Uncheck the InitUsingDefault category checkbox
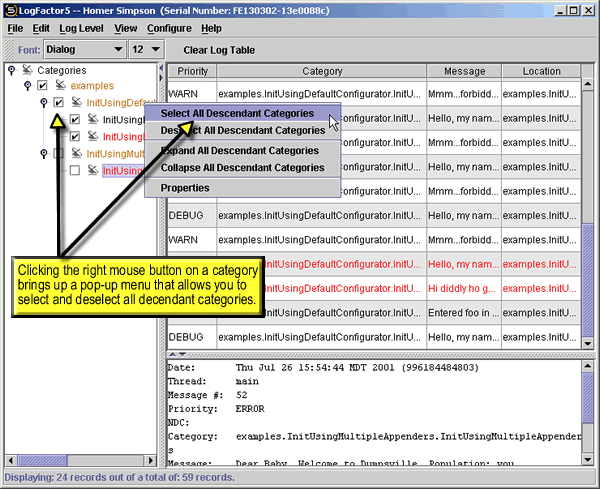Viewport: 600px width, 489px height. tap(59, 103)
